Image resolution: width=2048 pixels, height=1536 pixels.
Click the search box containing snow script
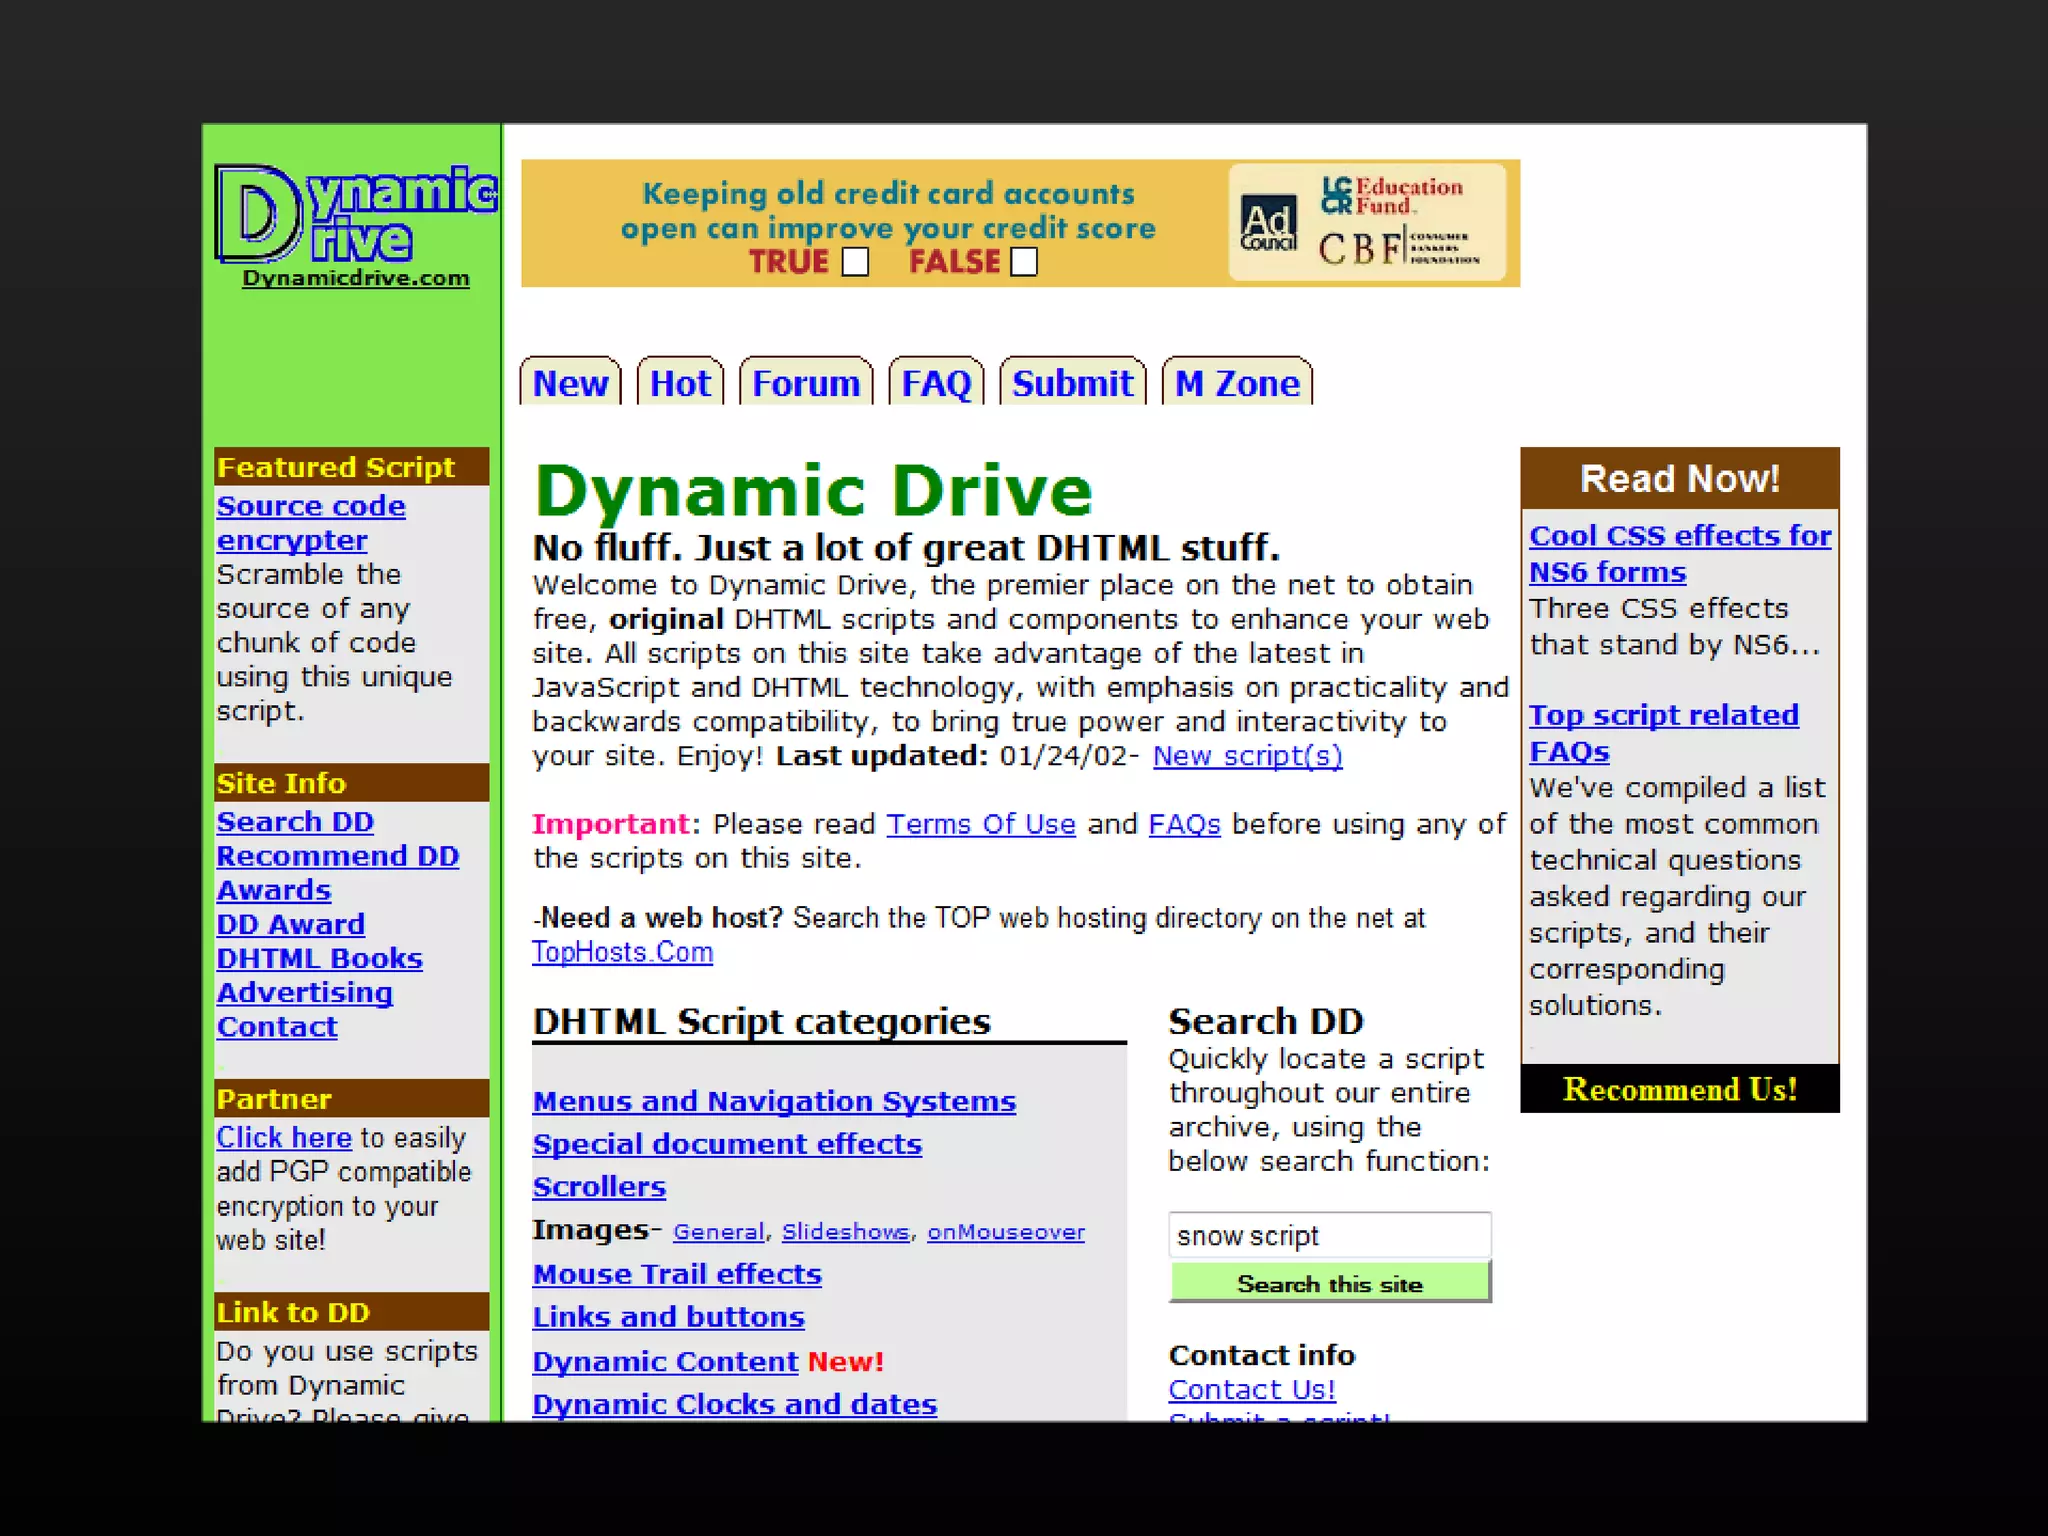point(1330,1235)
